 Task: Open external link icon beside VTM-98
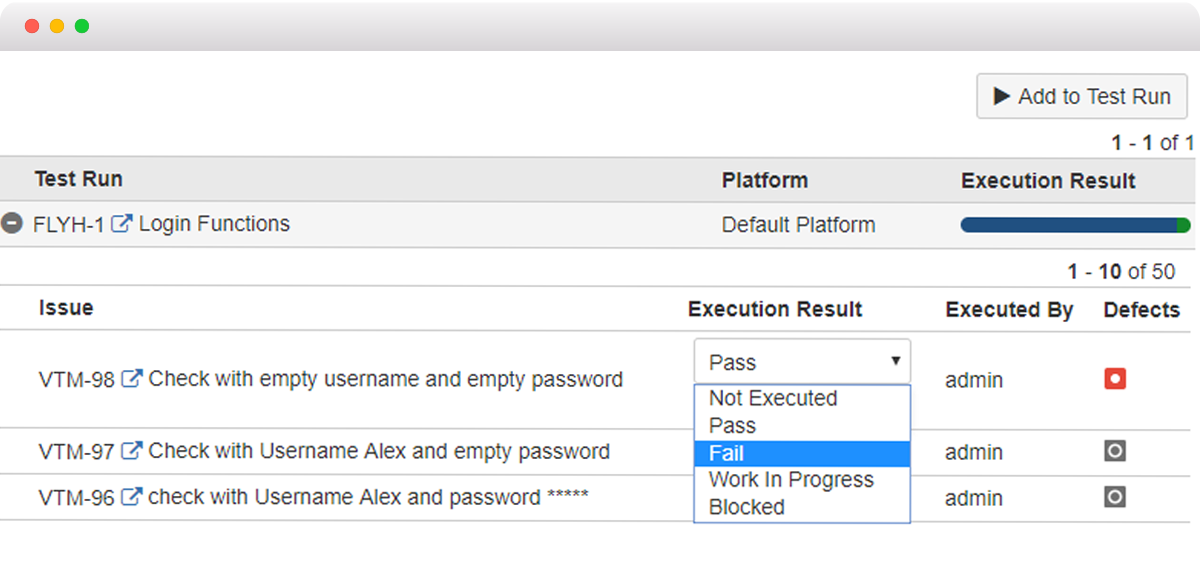132,379
